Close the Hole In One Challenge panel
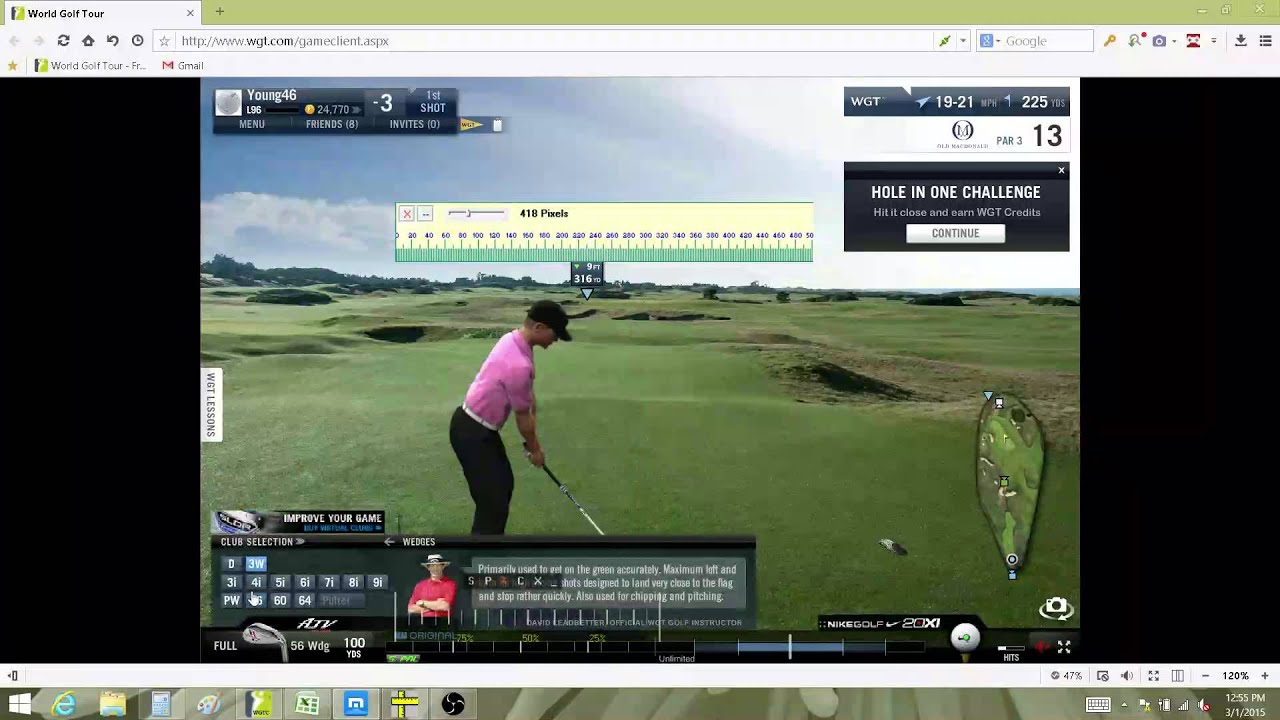This screenshot has height=720, width=1280. (1061, 171)
